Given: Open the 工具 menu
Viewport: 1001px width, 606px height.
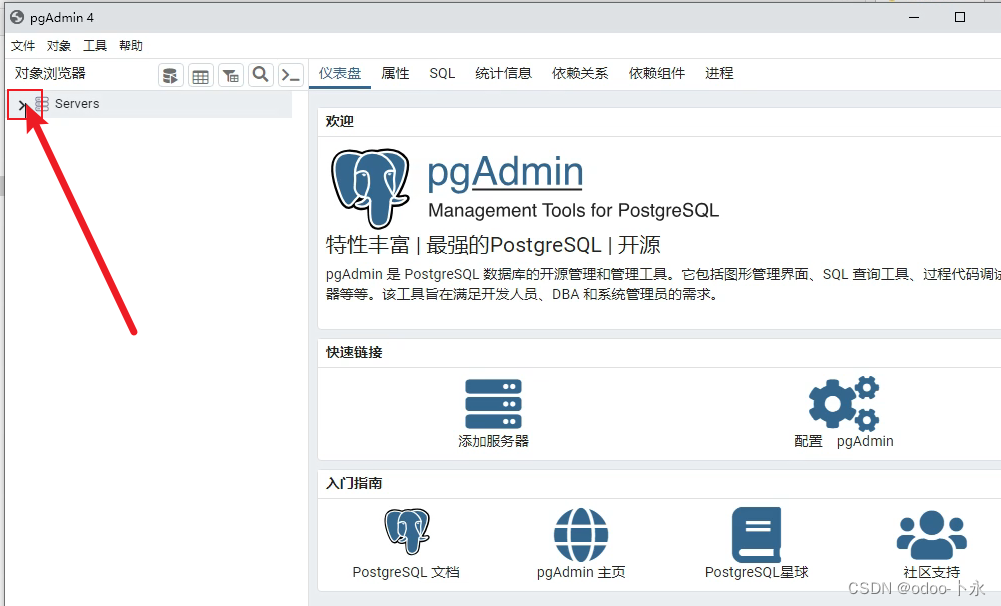Looking at the screenshot, I should click(x=95, y=45).
